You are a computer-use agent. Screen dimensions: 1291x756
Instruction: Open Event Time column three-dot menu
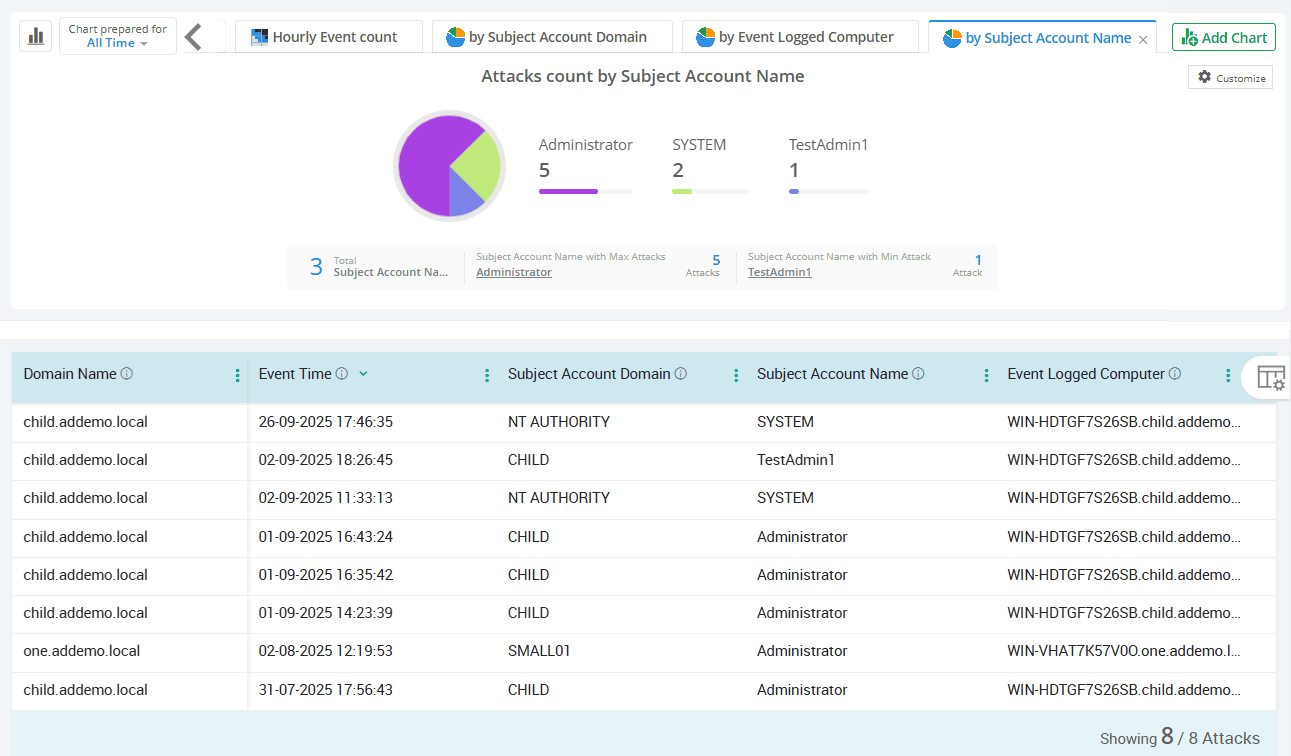pyautogui.click(x=487, y=376)
